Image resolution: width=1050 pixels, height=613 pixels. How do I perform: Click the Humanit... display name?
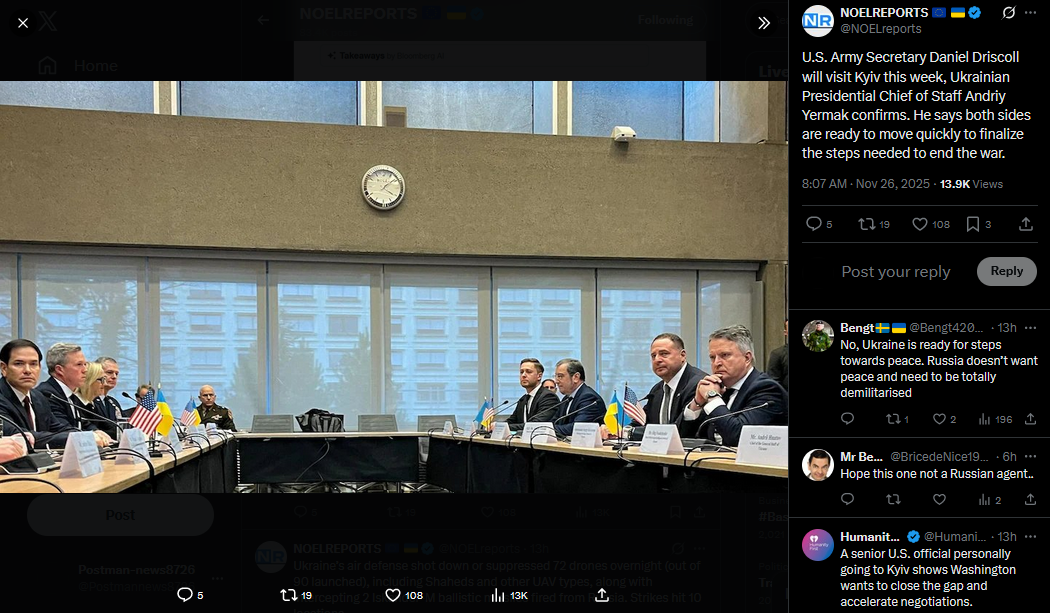point(870,537)
